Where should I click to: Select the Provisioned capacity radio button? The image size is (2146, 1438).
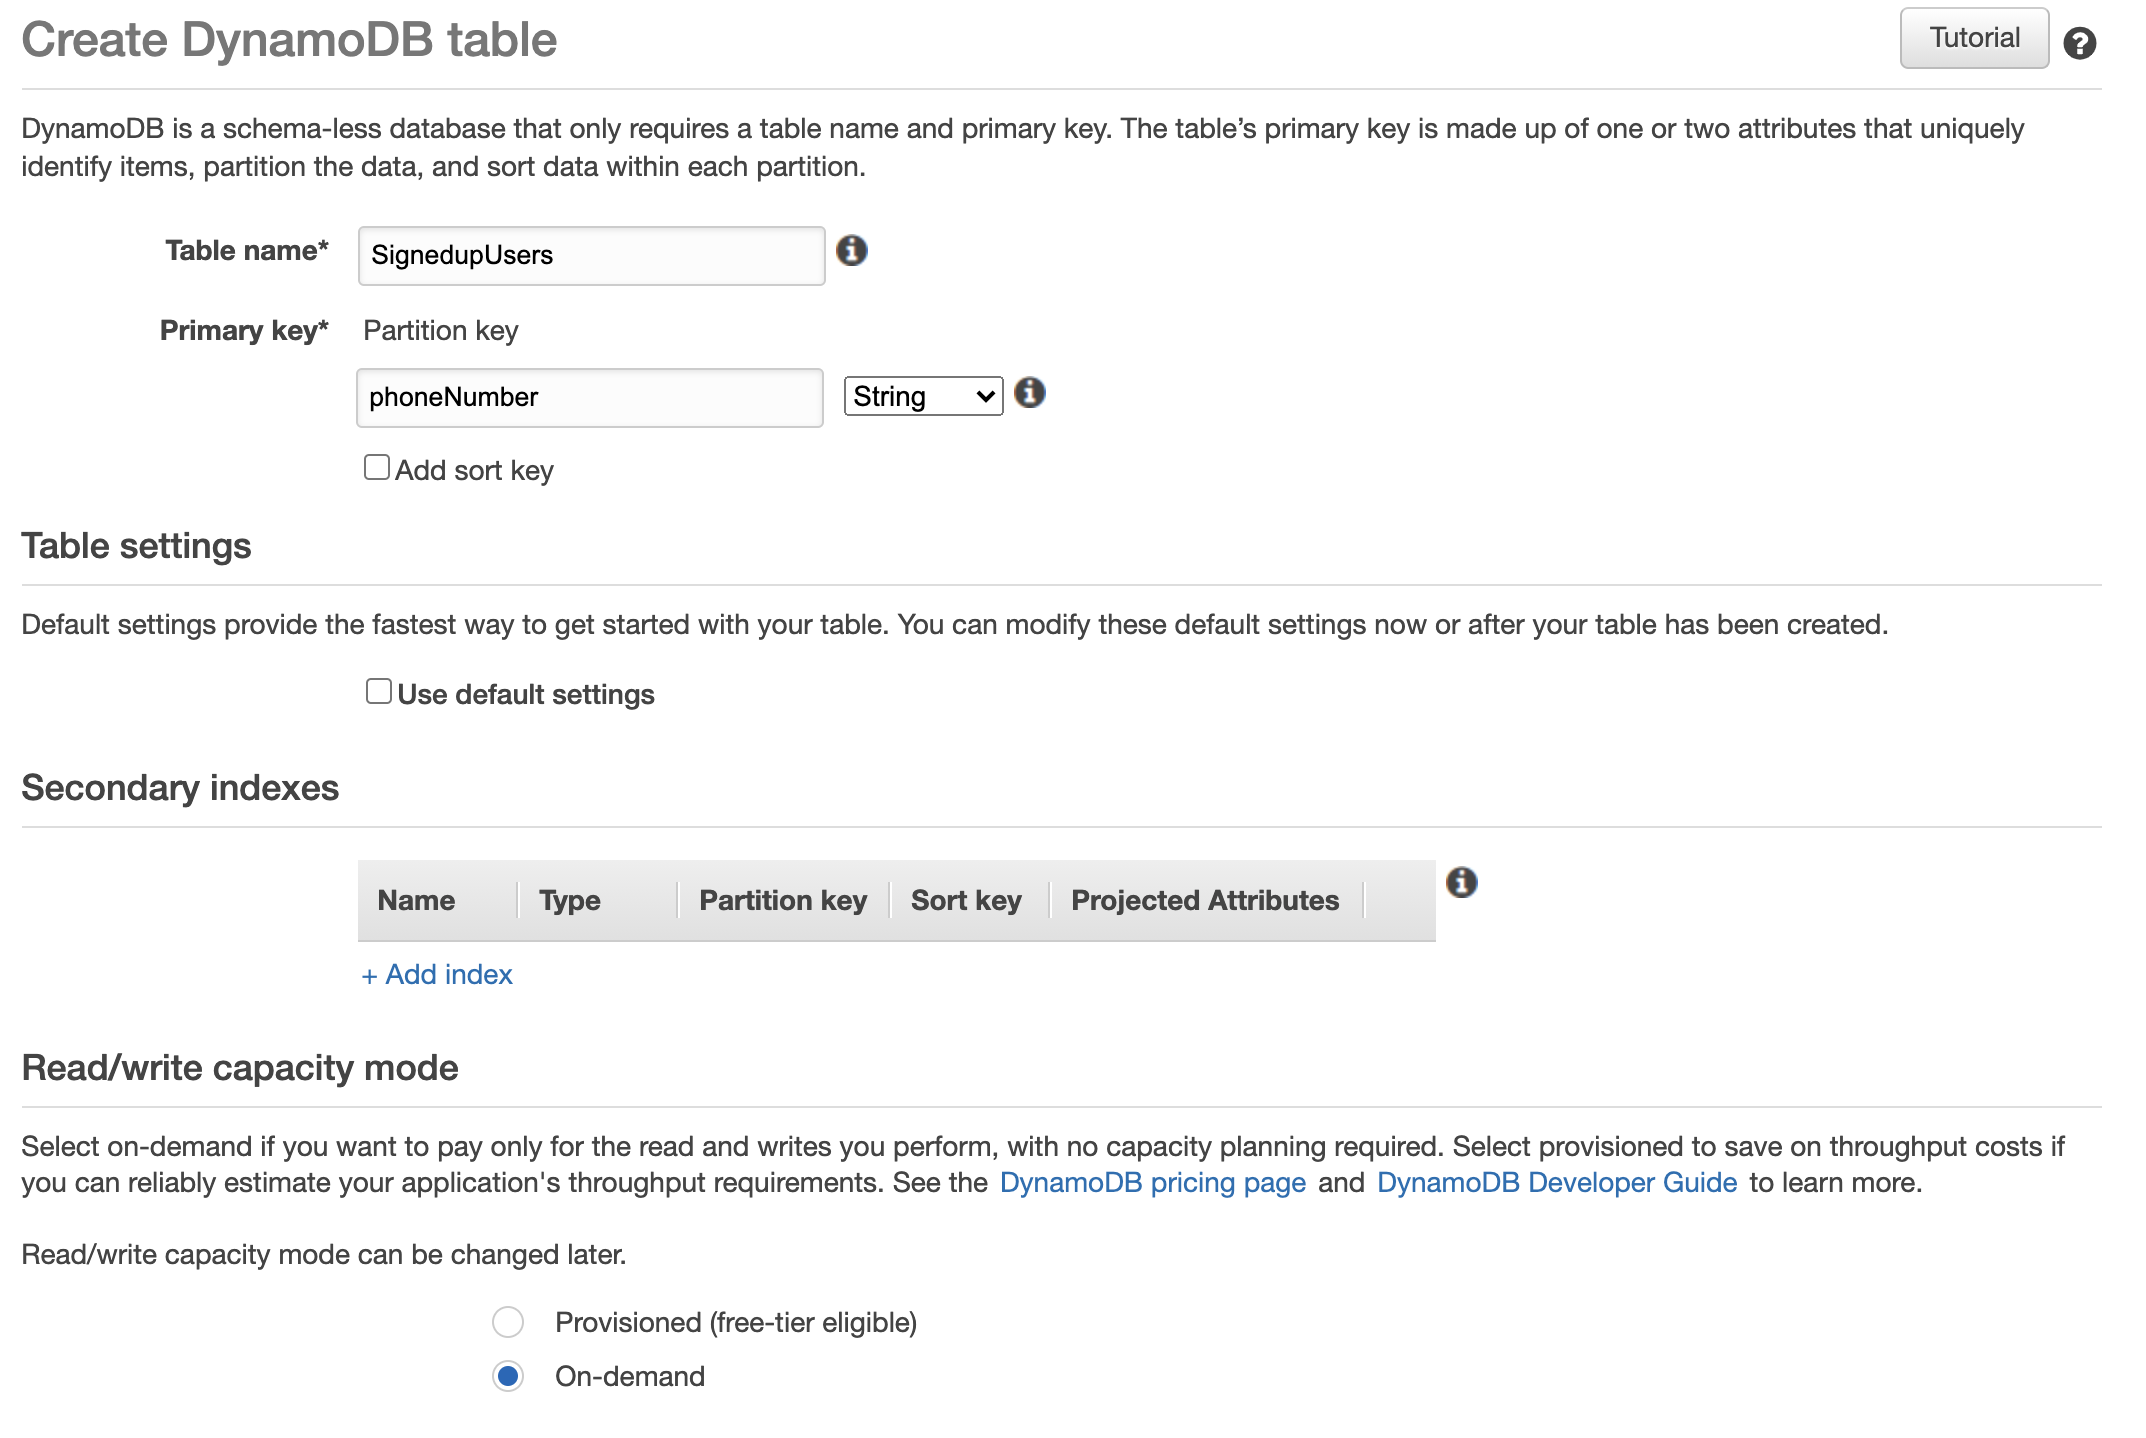tap(507, 1321)
